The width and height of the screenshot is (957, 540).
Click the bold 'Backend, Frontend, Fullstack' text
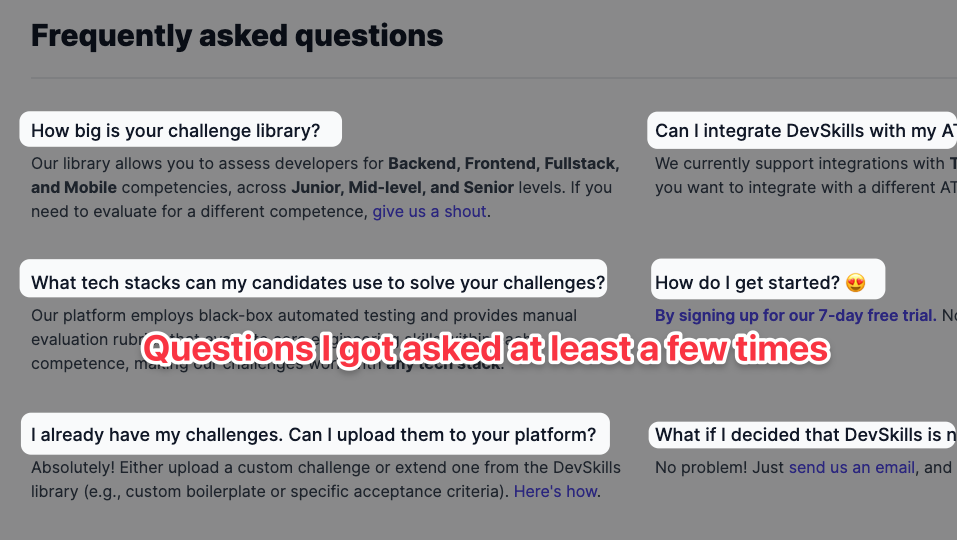(x=504, y=164)
